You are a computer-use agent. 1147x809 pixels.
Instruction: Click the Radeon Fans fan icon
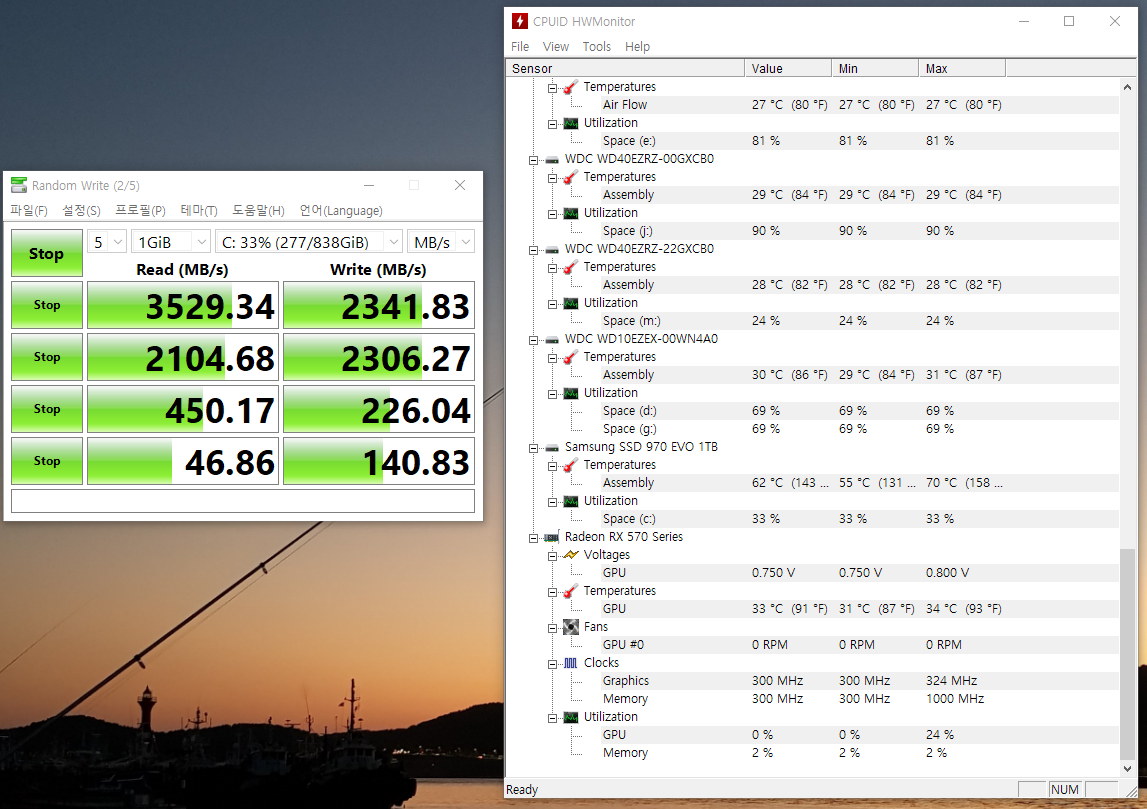(x=571, y=627)
